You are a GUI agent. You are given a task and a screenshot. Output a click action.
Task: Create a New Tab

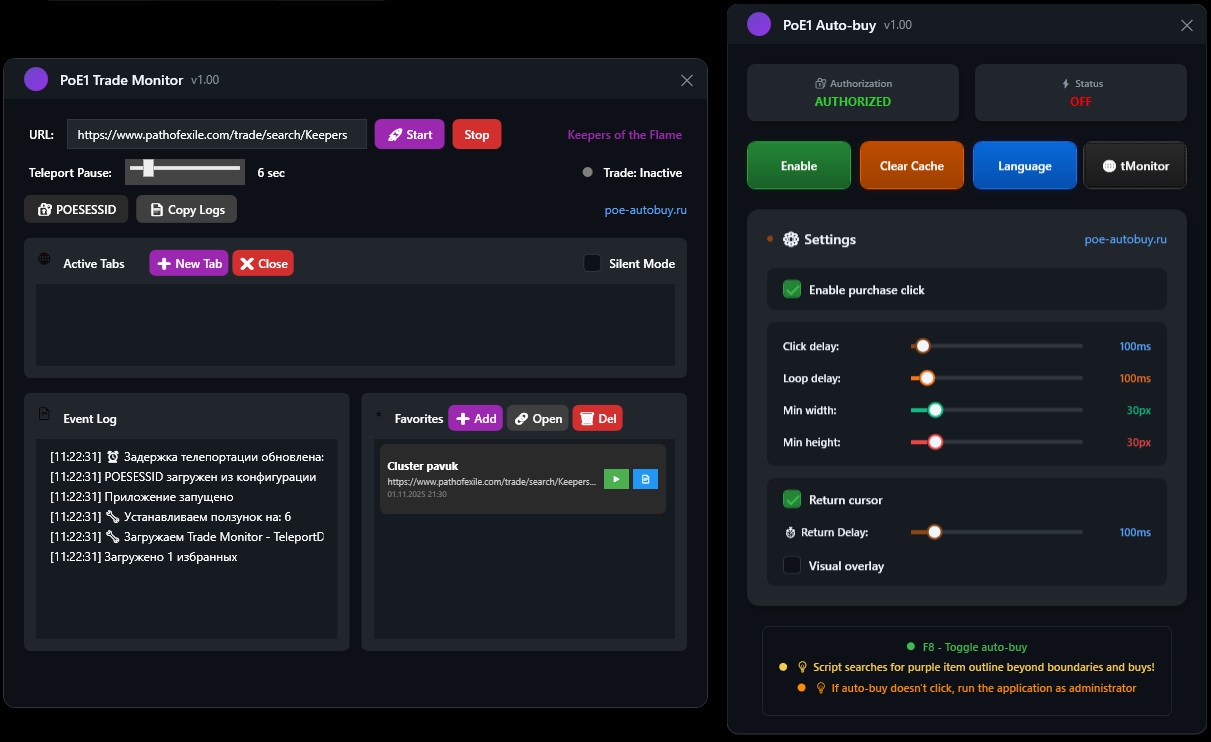tap(188, 263)
